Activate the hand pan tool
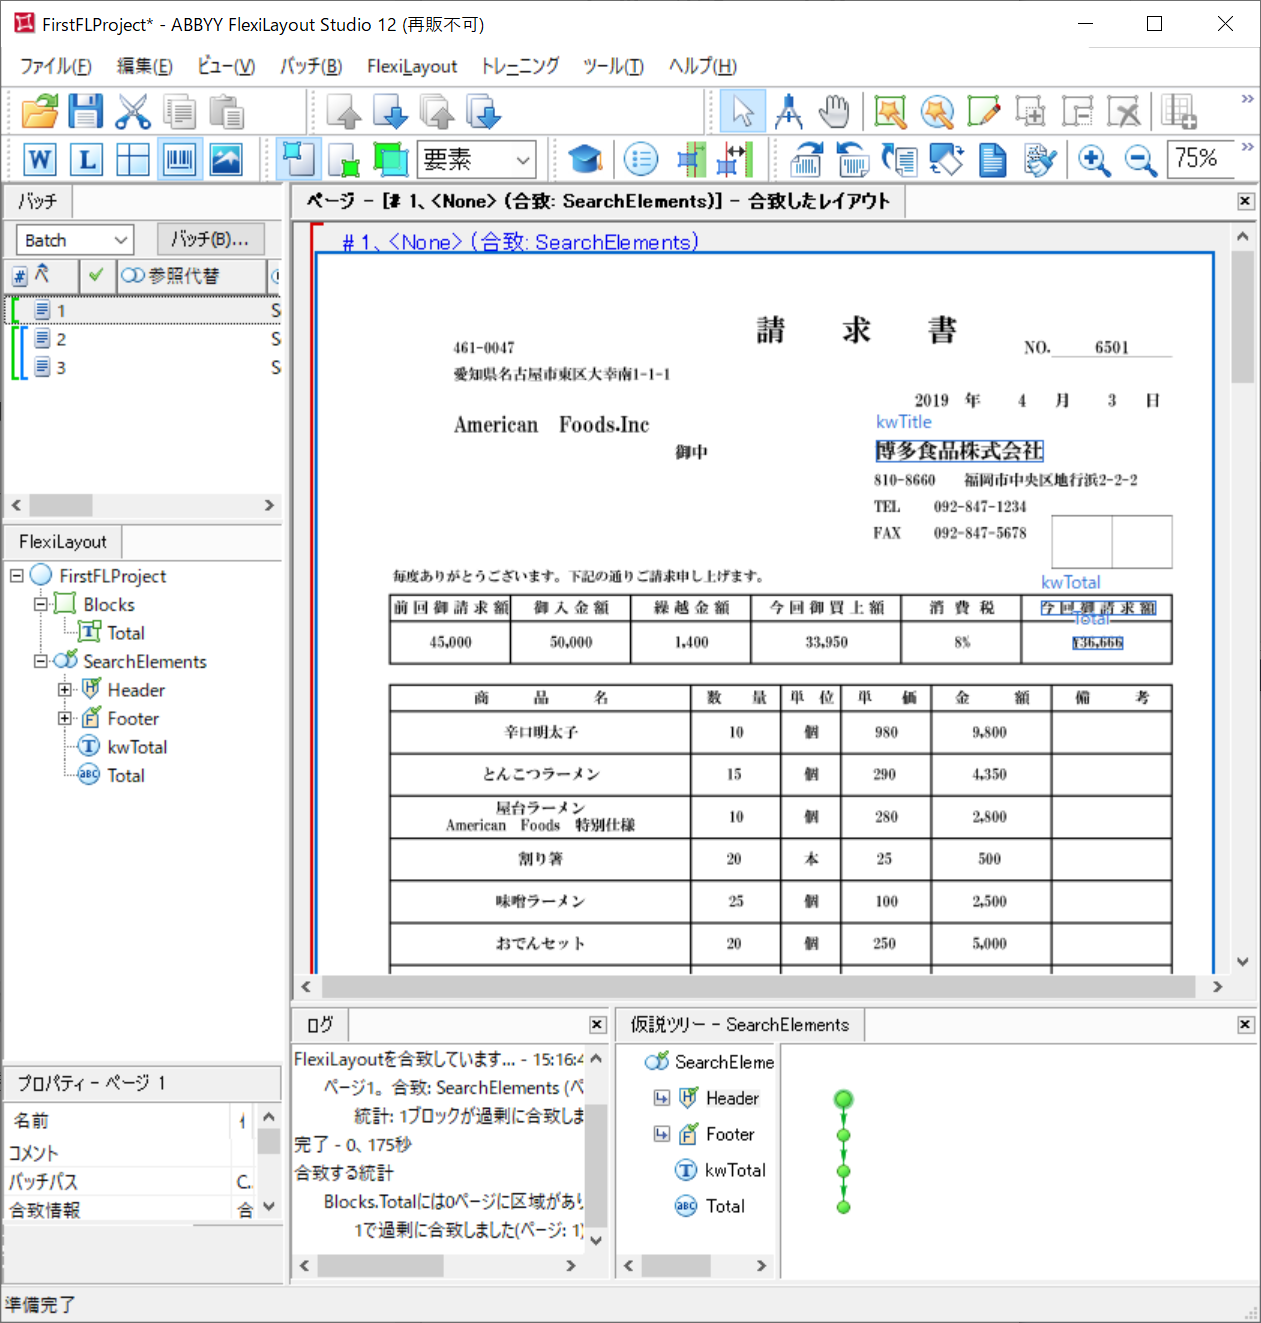 [834, 111]
